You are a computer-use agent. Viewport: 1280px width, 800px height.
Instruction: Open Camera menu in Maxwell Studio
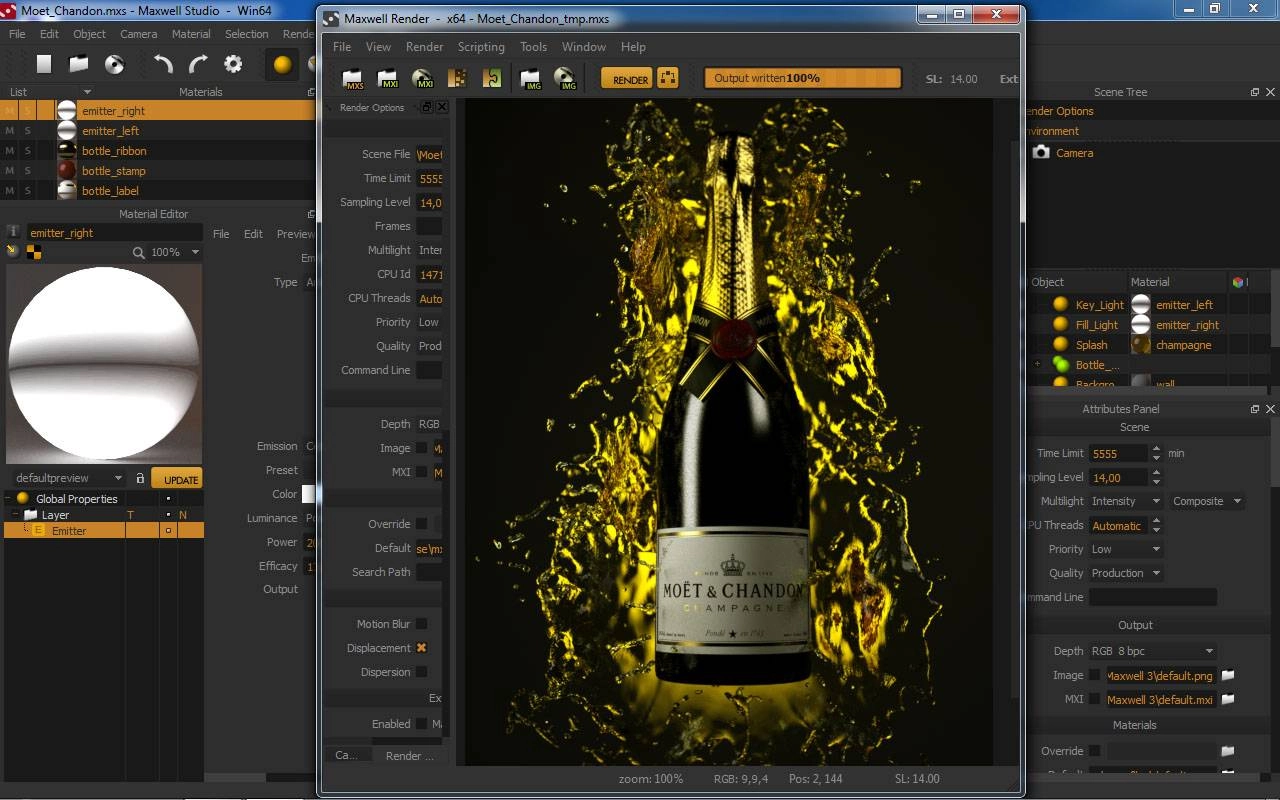coord(139,34)
